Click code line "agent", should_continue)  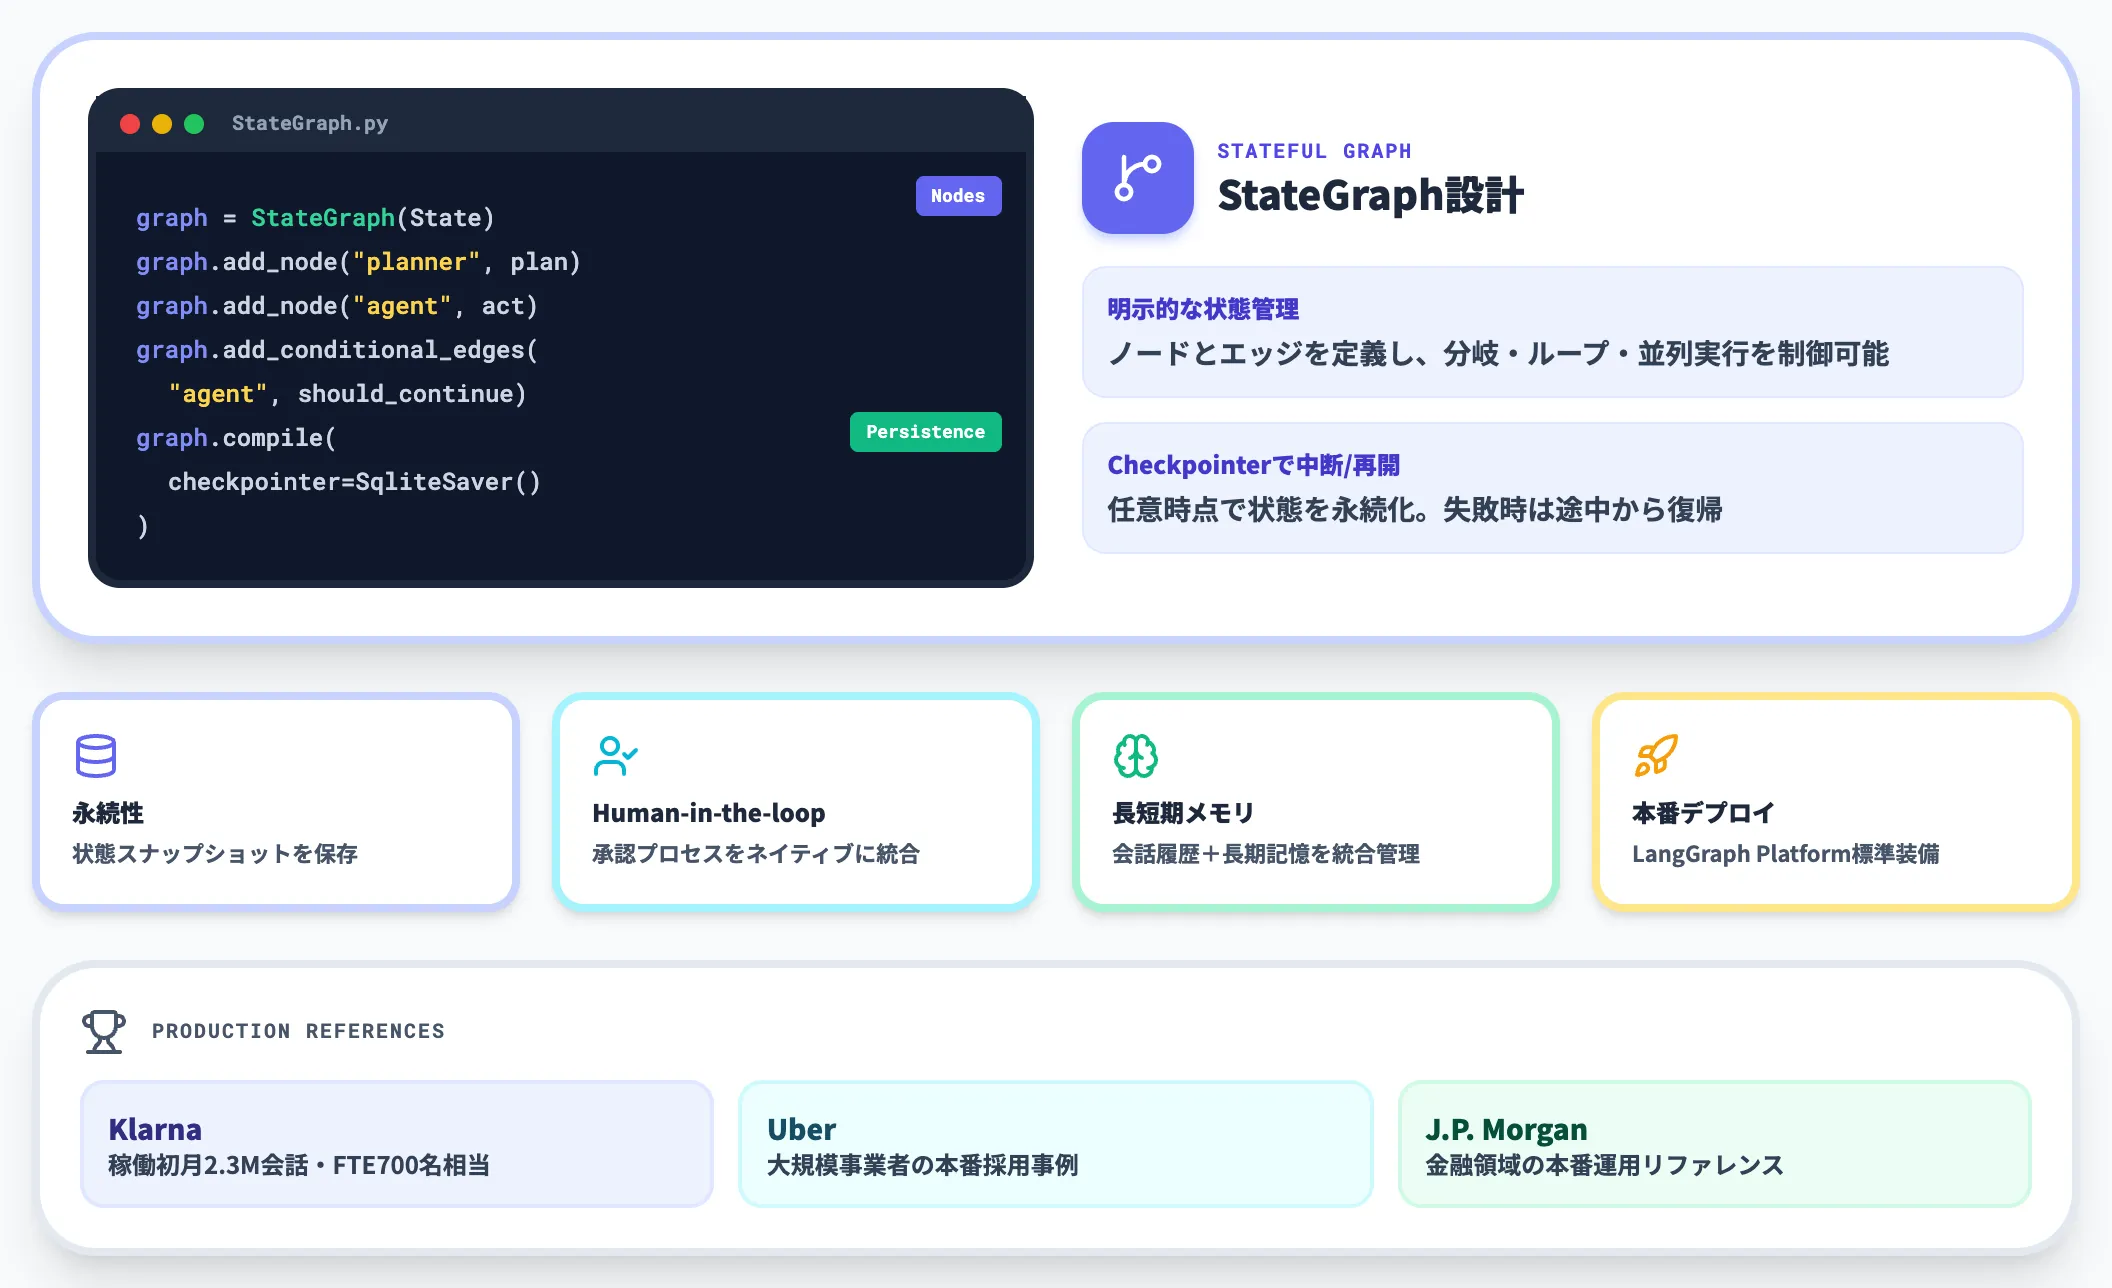[347, 394]
